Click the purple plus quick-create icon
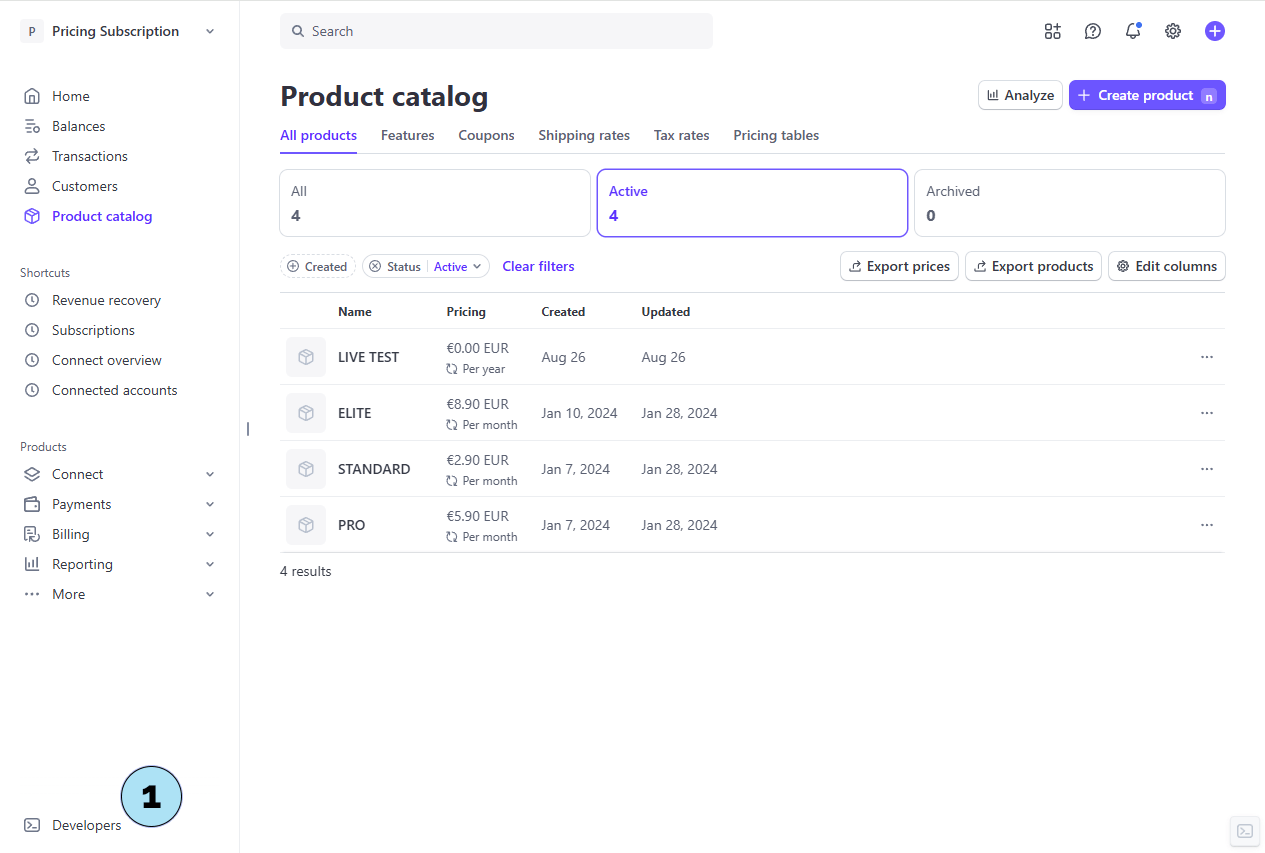This screenshot has width=1265, height=853. (x=1214, y=31)
